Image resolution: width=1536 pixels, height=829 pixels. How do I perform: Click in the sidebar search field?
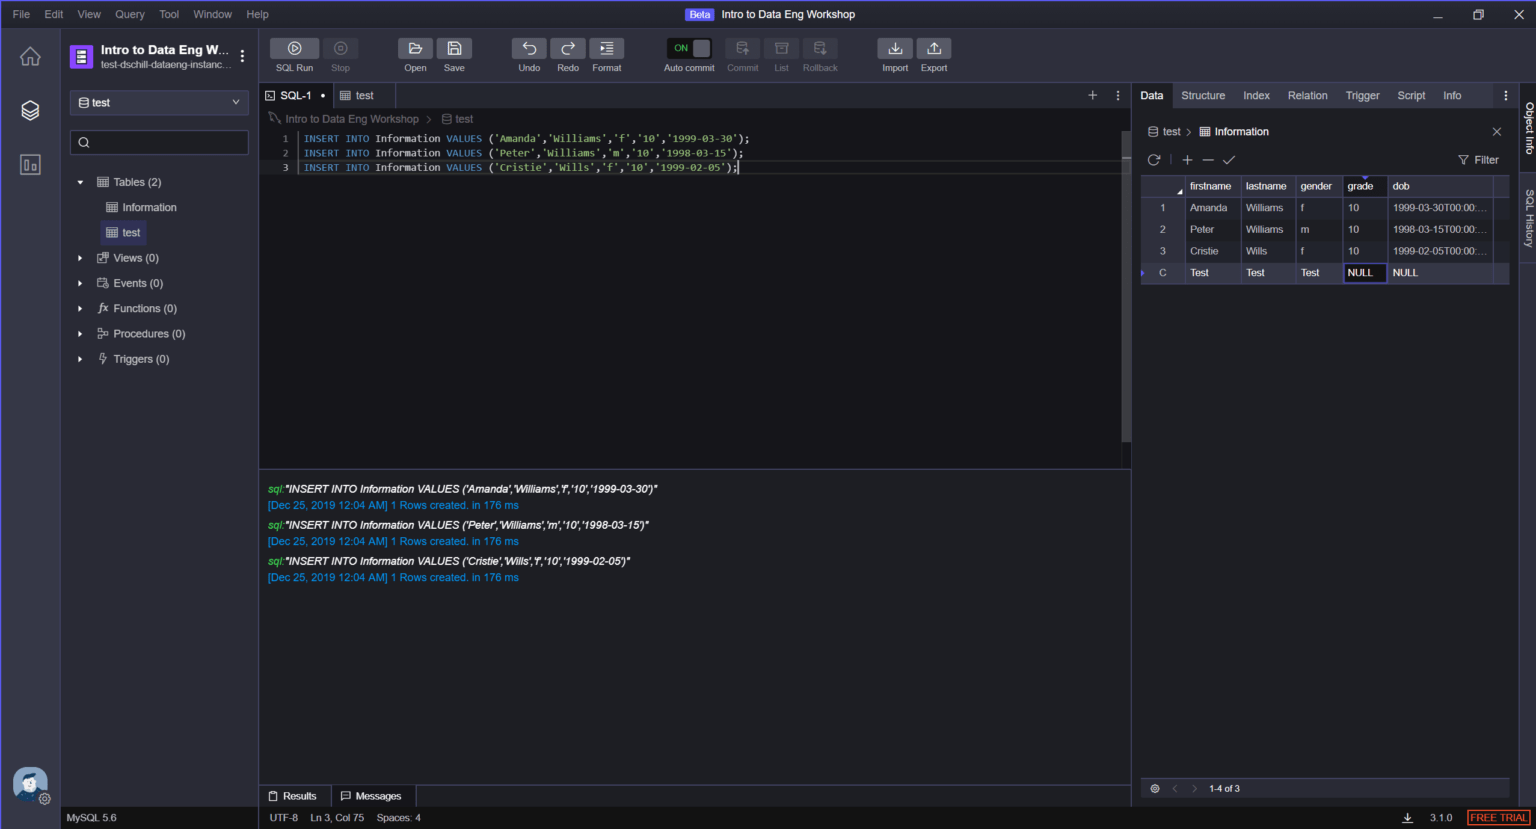pyautogui.click(x=158, y=142)
